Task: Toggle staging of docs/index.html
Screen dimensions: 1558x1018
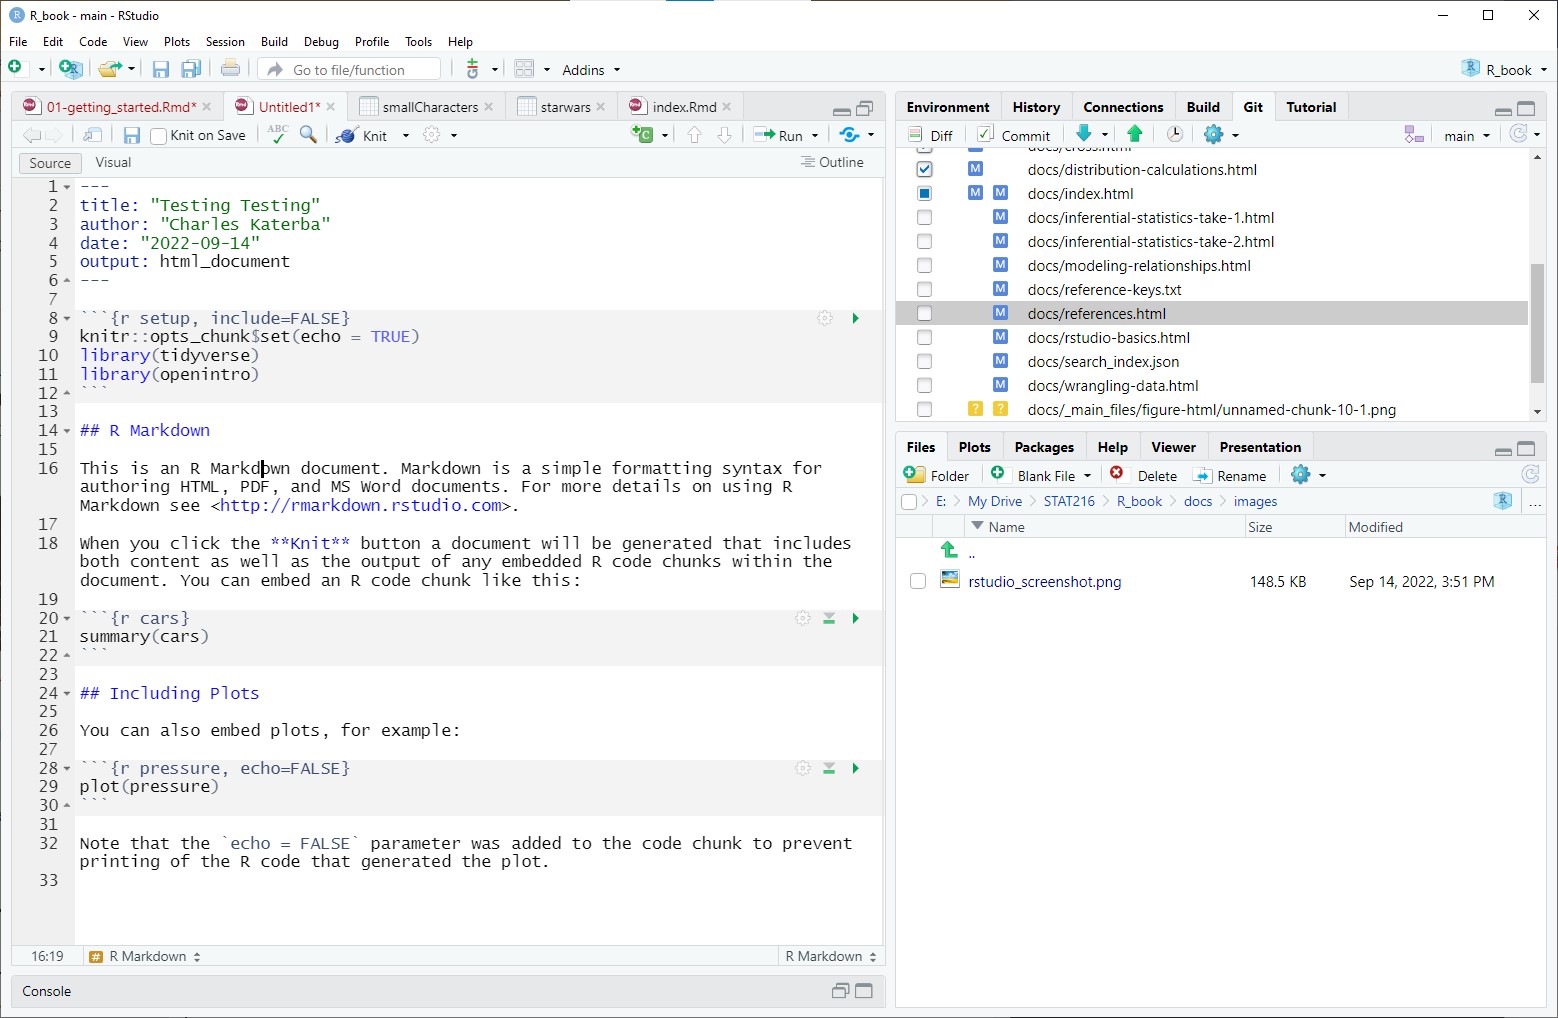Action: [x=924, y=194]
